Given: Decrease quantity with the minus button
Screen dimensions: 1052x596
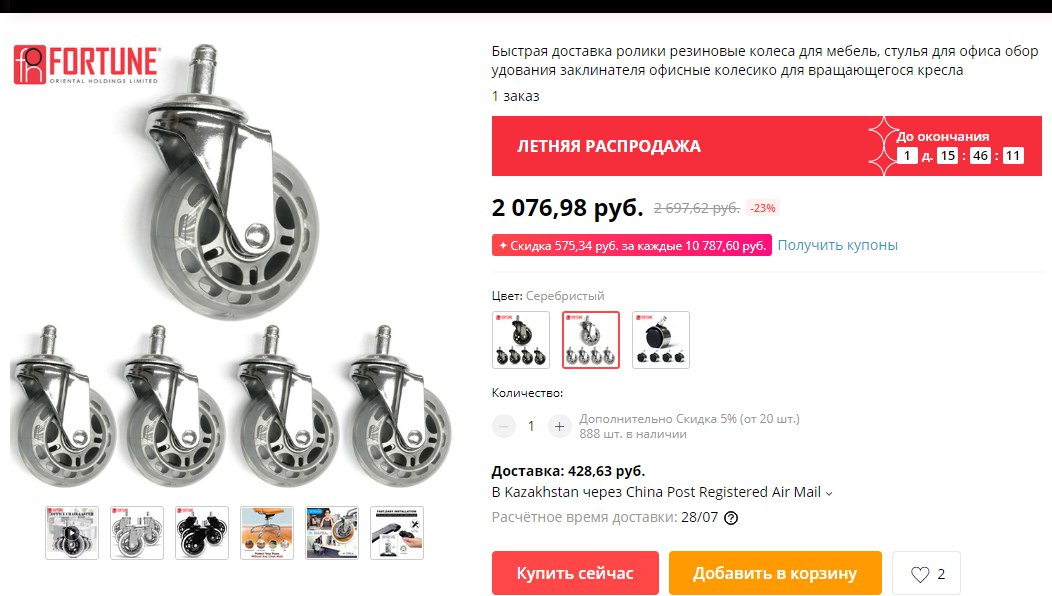Looking at the screenshot, I should [504, 426].
